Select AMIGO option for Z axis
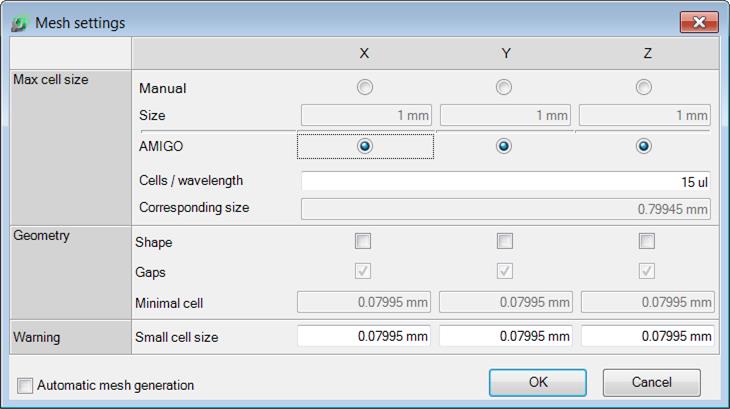Image resolution: width=730 pixels, height=409 pixels. click(644, 146)
